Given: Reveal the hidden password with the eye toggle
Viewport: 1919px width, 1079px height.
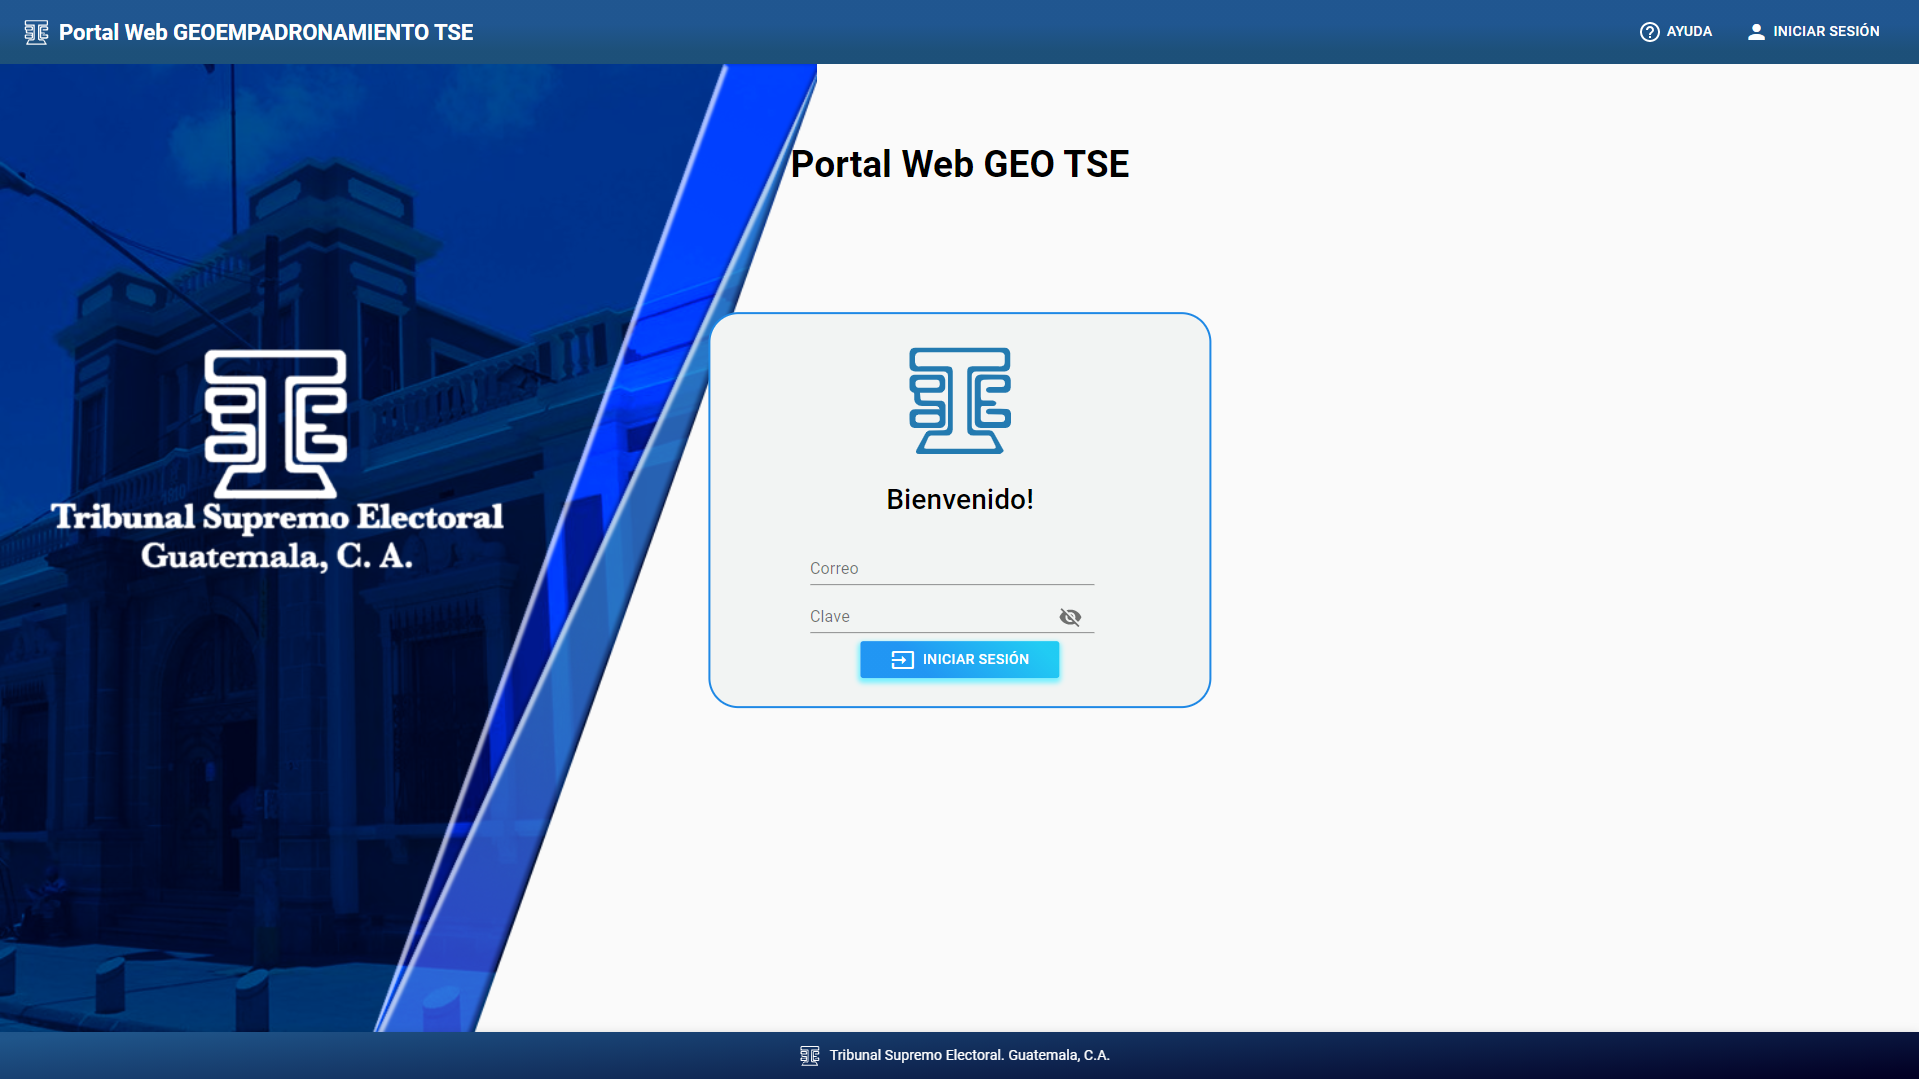Looking at the screenshot, I should point(1070,617).
